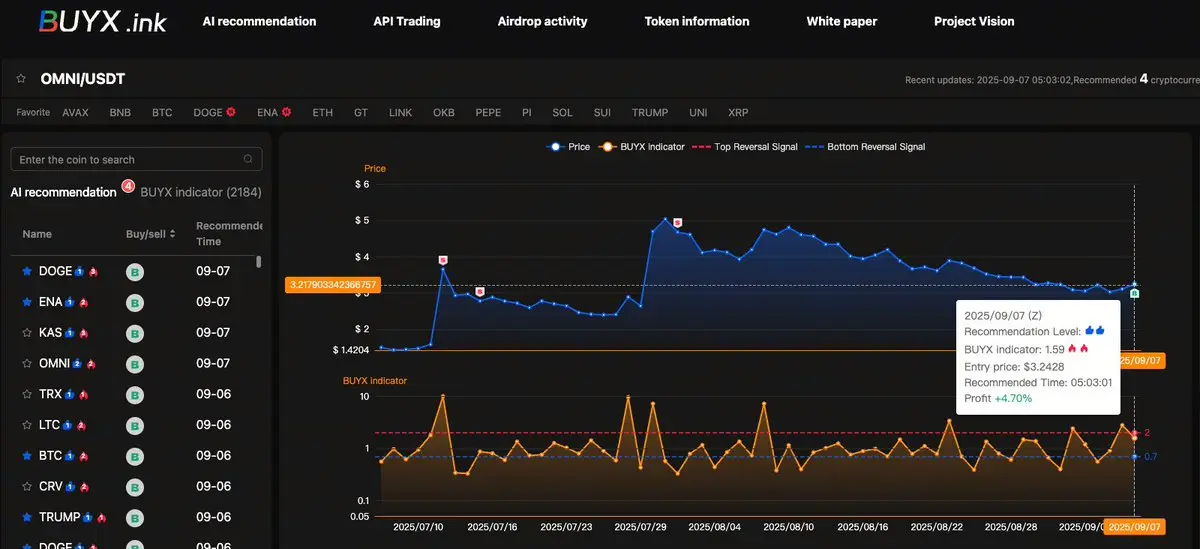Viewport: 1200px width, 549px height.
Task: Select AVAX from favorites bar
Action: [75, 113]
